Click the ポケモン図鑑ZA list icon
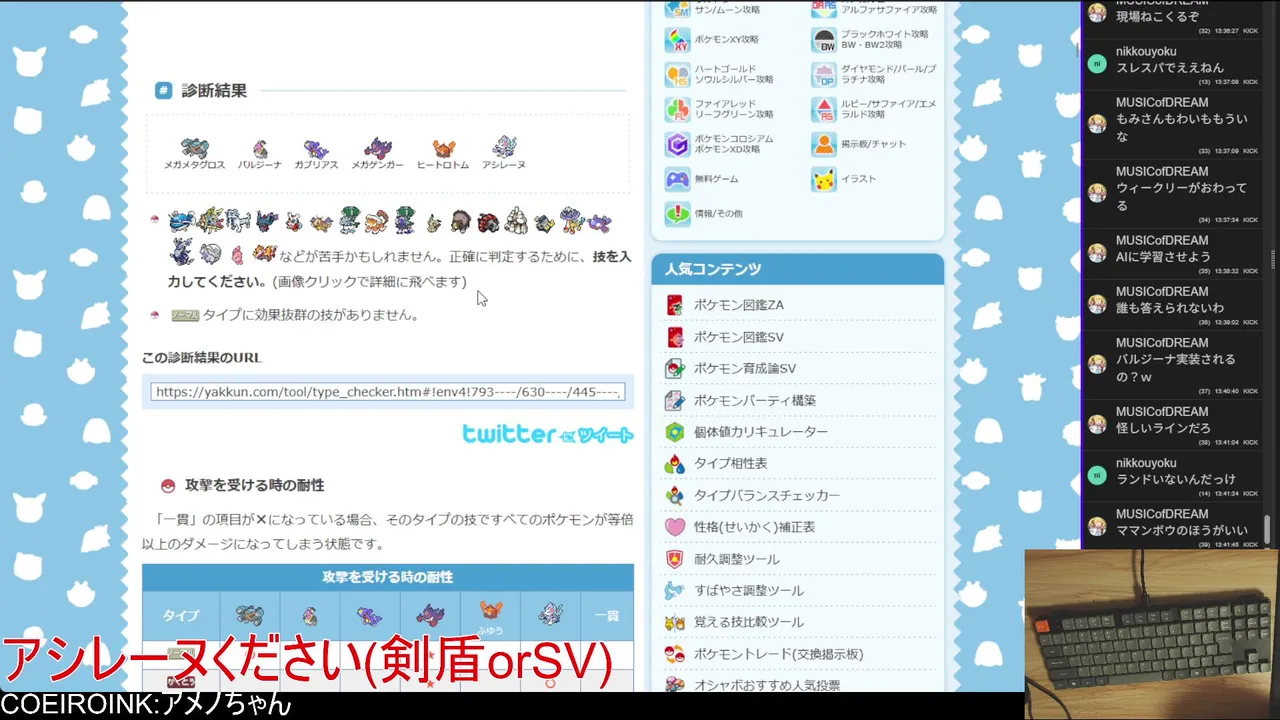1280x720 pixels. [x=675, y=305]
